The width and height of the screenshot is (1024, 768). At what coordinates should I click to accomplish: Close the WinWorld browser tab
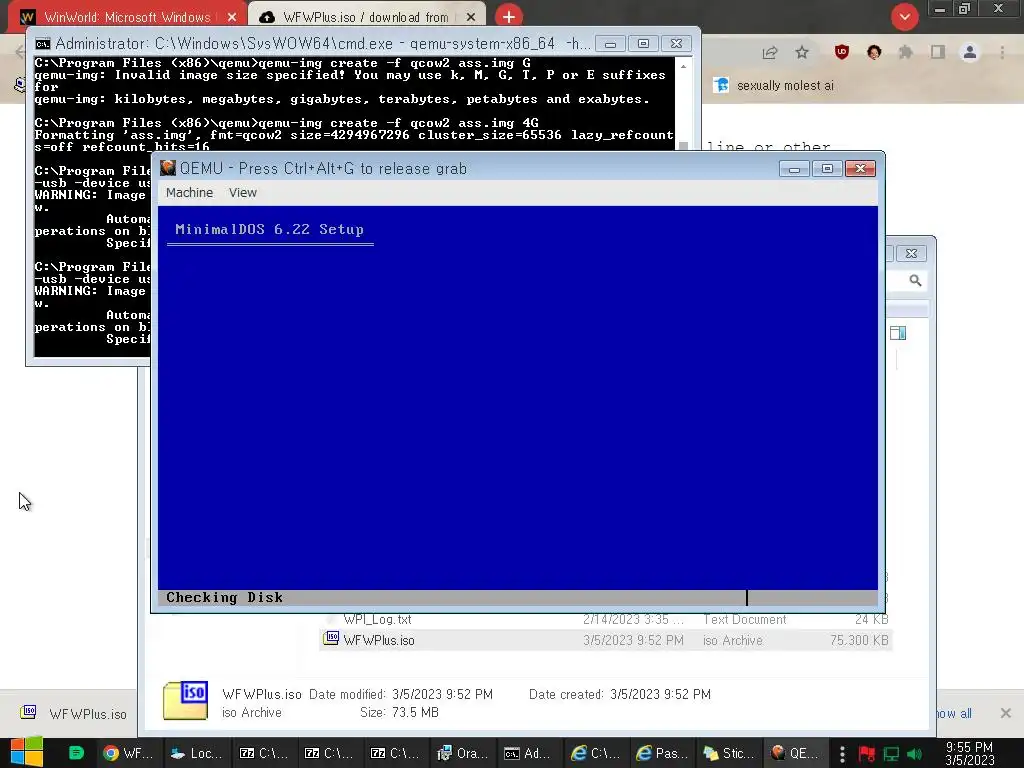[232, 18]
